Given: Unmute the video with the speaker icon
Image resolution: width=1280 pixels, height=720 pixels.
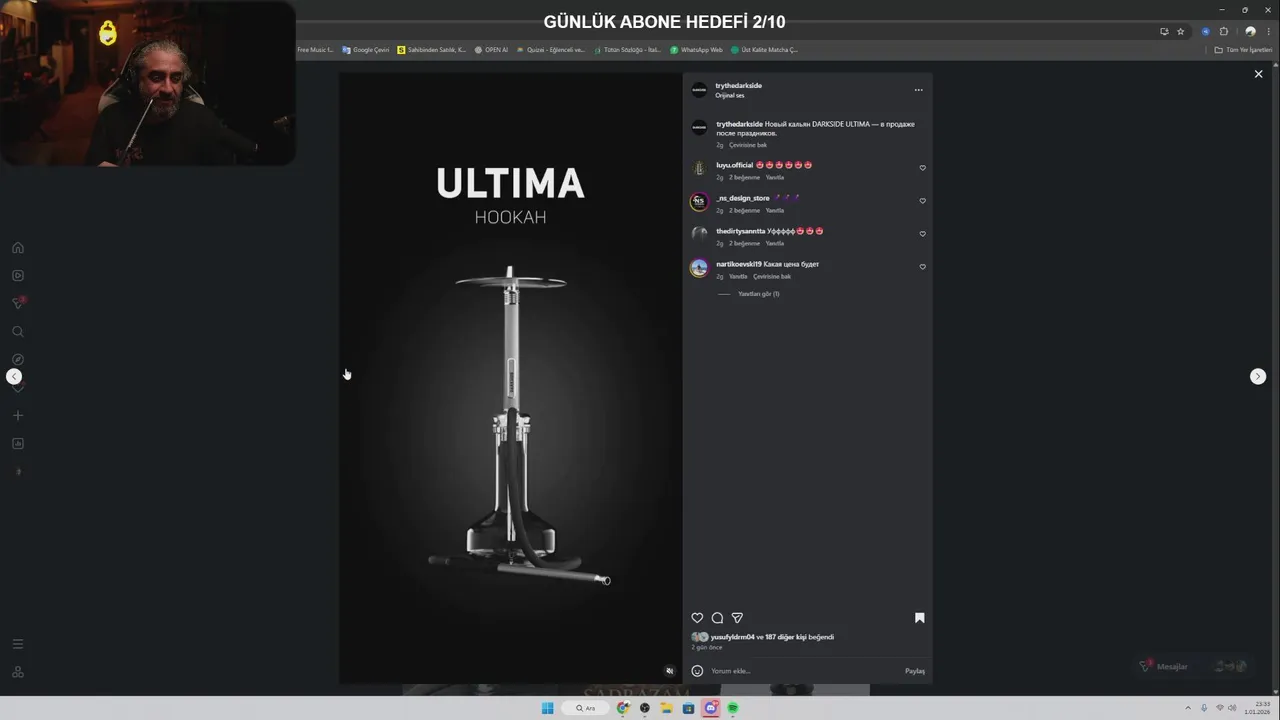Looking at the screenshot, I should click(x=670, y=671).
